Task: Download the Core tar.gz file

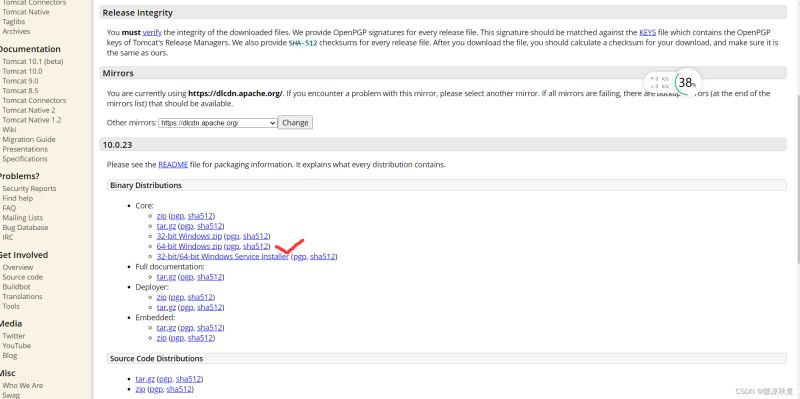Action: [166, 226]
